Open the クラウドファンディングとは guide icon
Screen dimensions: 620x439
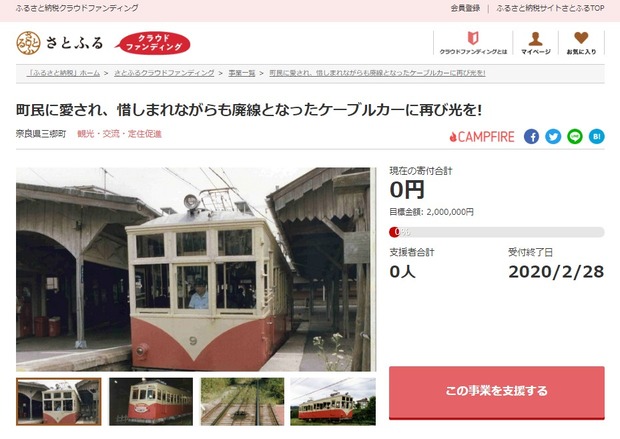click(x=473, y=38)
